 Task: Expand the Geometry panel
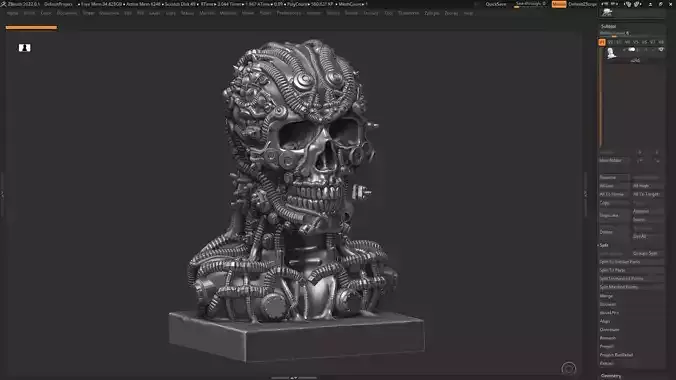pyautogui.click(x=611, y=376)
